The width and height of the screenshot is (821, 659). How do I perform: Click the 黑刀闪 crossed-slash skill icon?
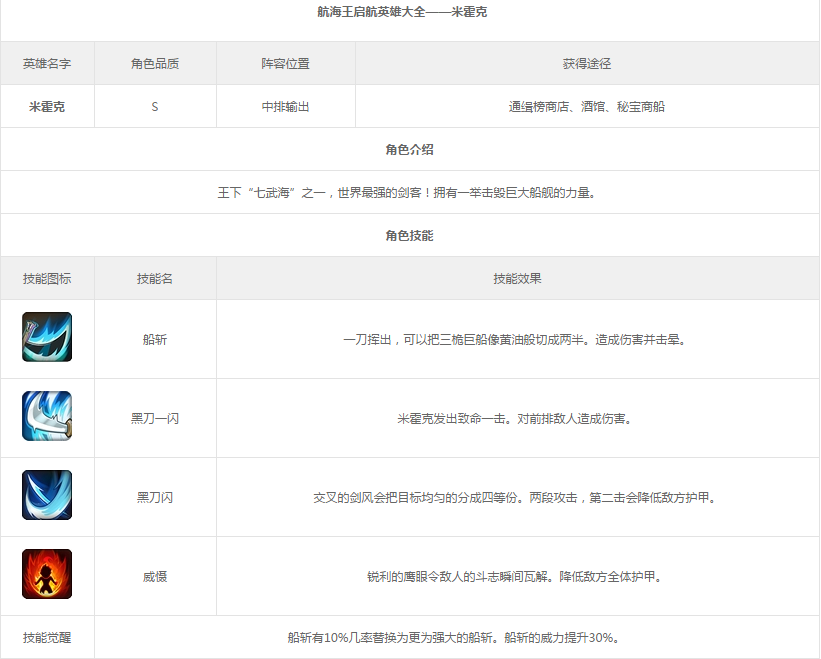pos(47,495)
